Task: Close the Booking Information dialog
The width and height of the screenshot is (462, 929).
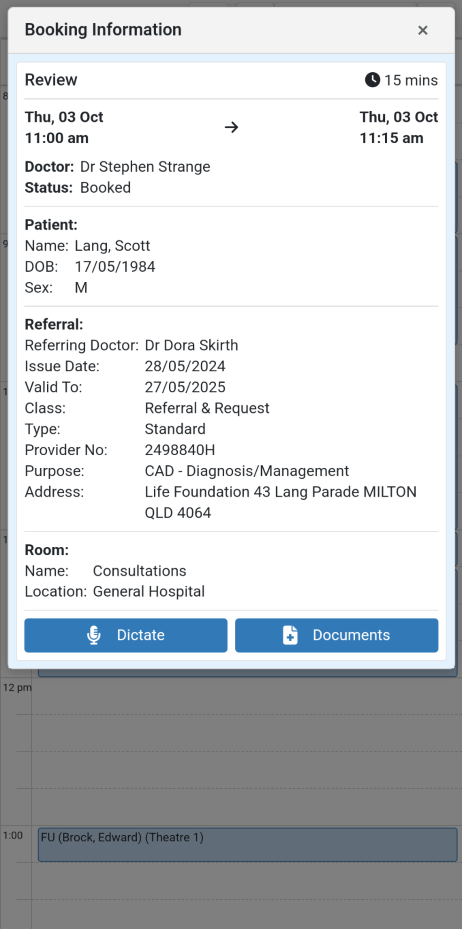Action: [x=422, y=30]
